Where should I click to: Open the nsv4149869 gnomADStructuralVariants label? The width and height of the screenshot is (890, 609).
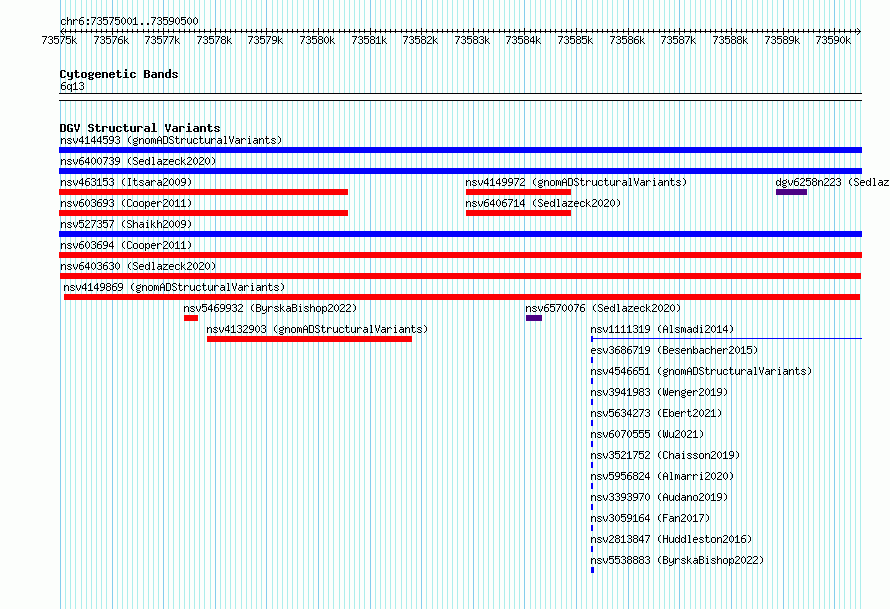(x=174, y=287)
